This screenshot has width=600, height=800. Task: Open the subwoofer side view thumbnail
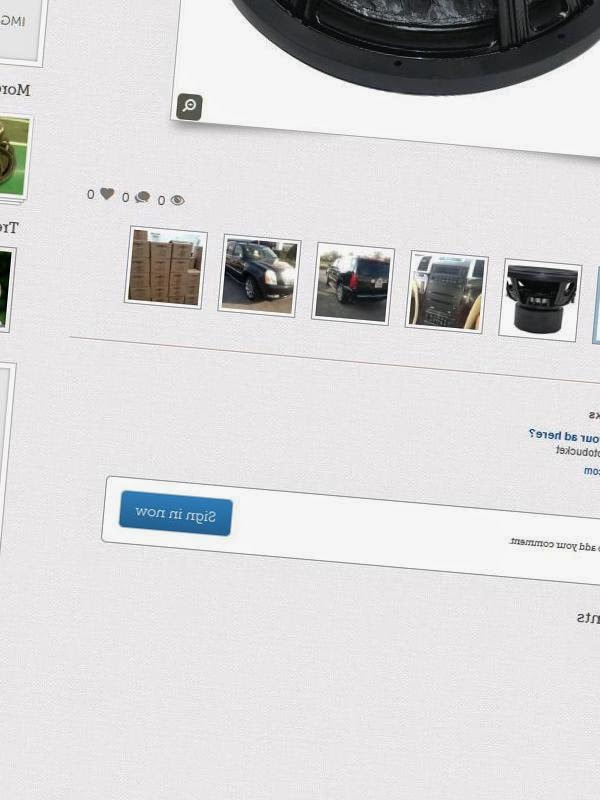click(x=540, y=300)
